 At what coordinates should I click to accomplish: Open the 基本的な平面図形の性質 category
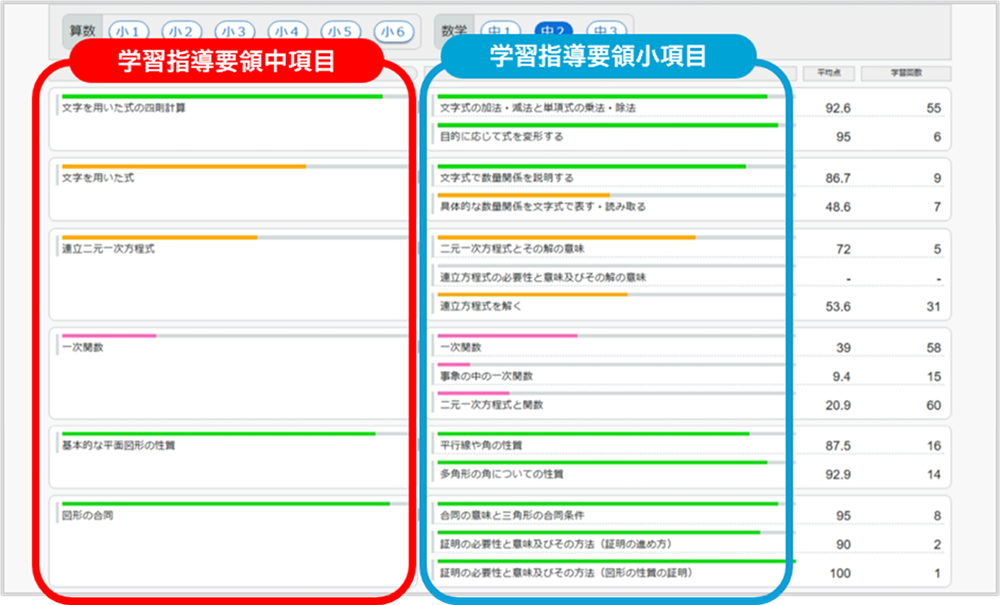tap(118, 445)
